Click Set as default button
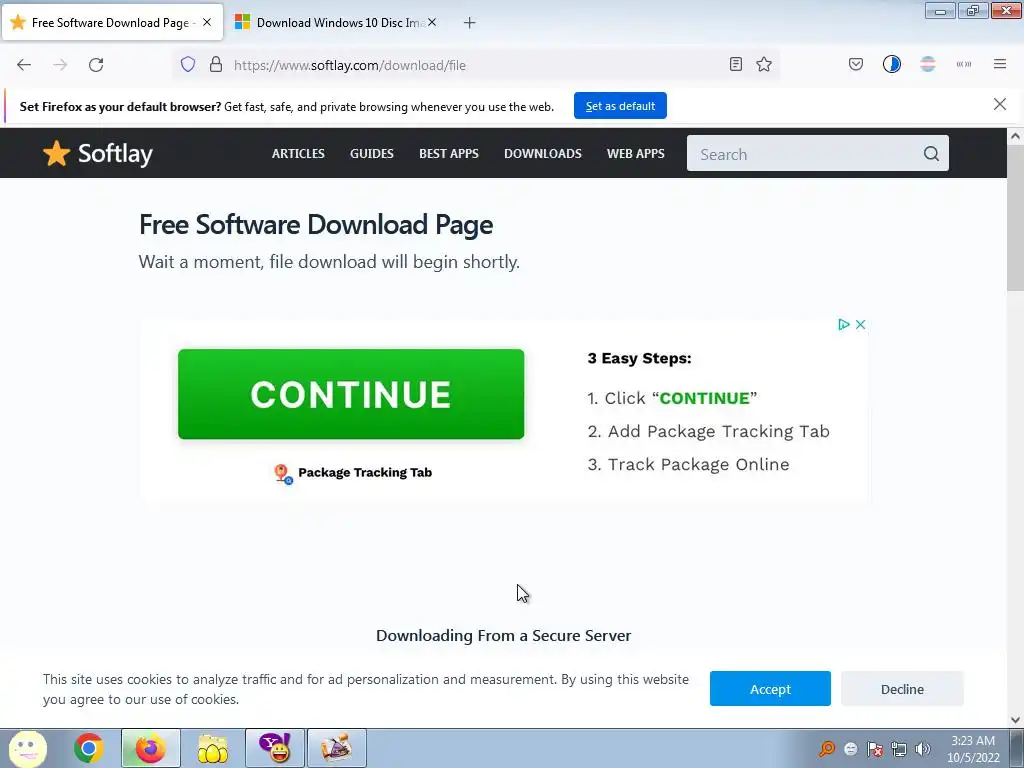This screenshot has width=1024, height=768. click(620, 106)
